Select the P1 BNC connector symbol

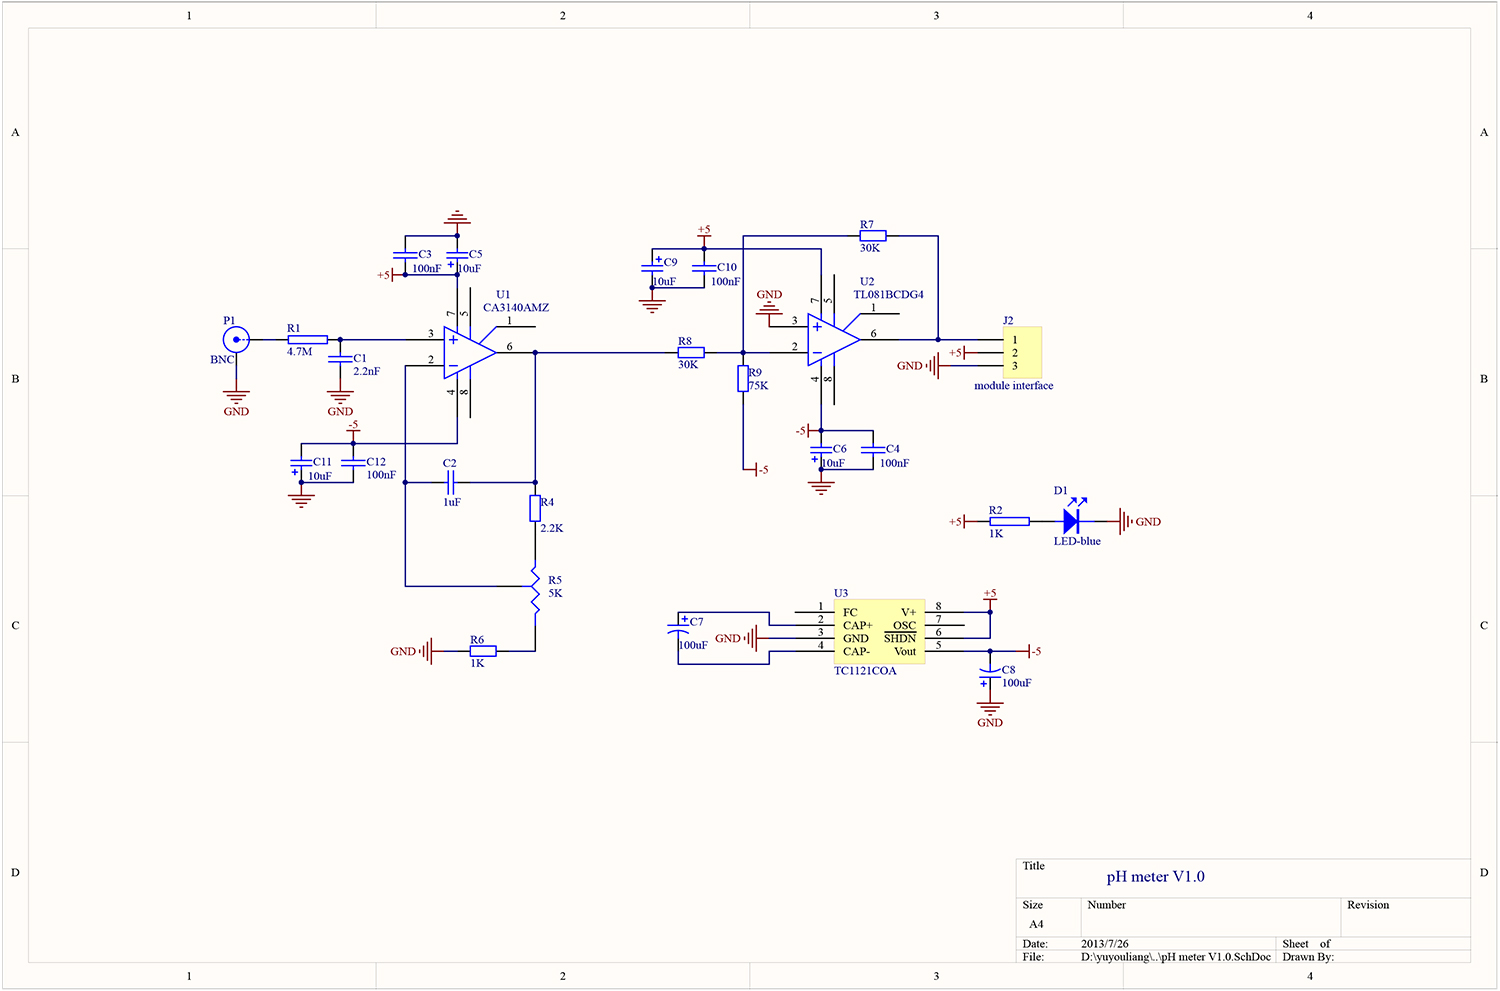click(236, 340)
